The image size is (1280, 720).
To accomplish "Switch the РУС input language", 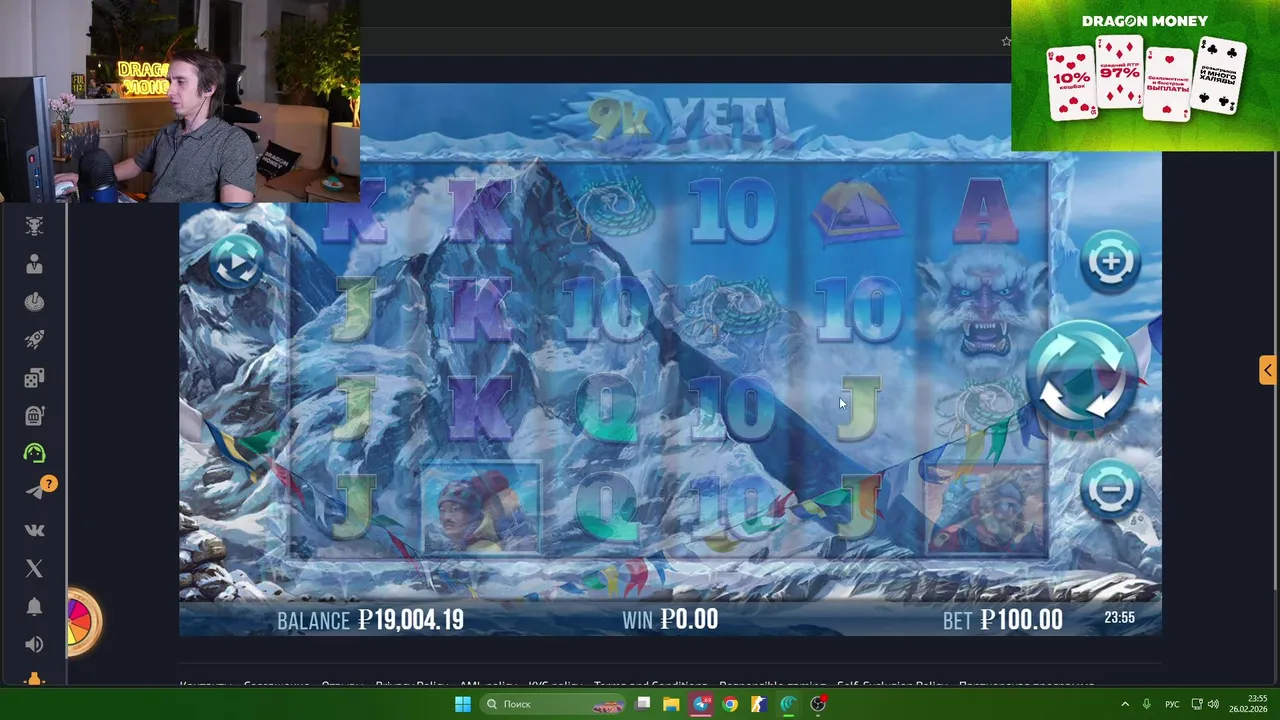I will coord(1172,704).
